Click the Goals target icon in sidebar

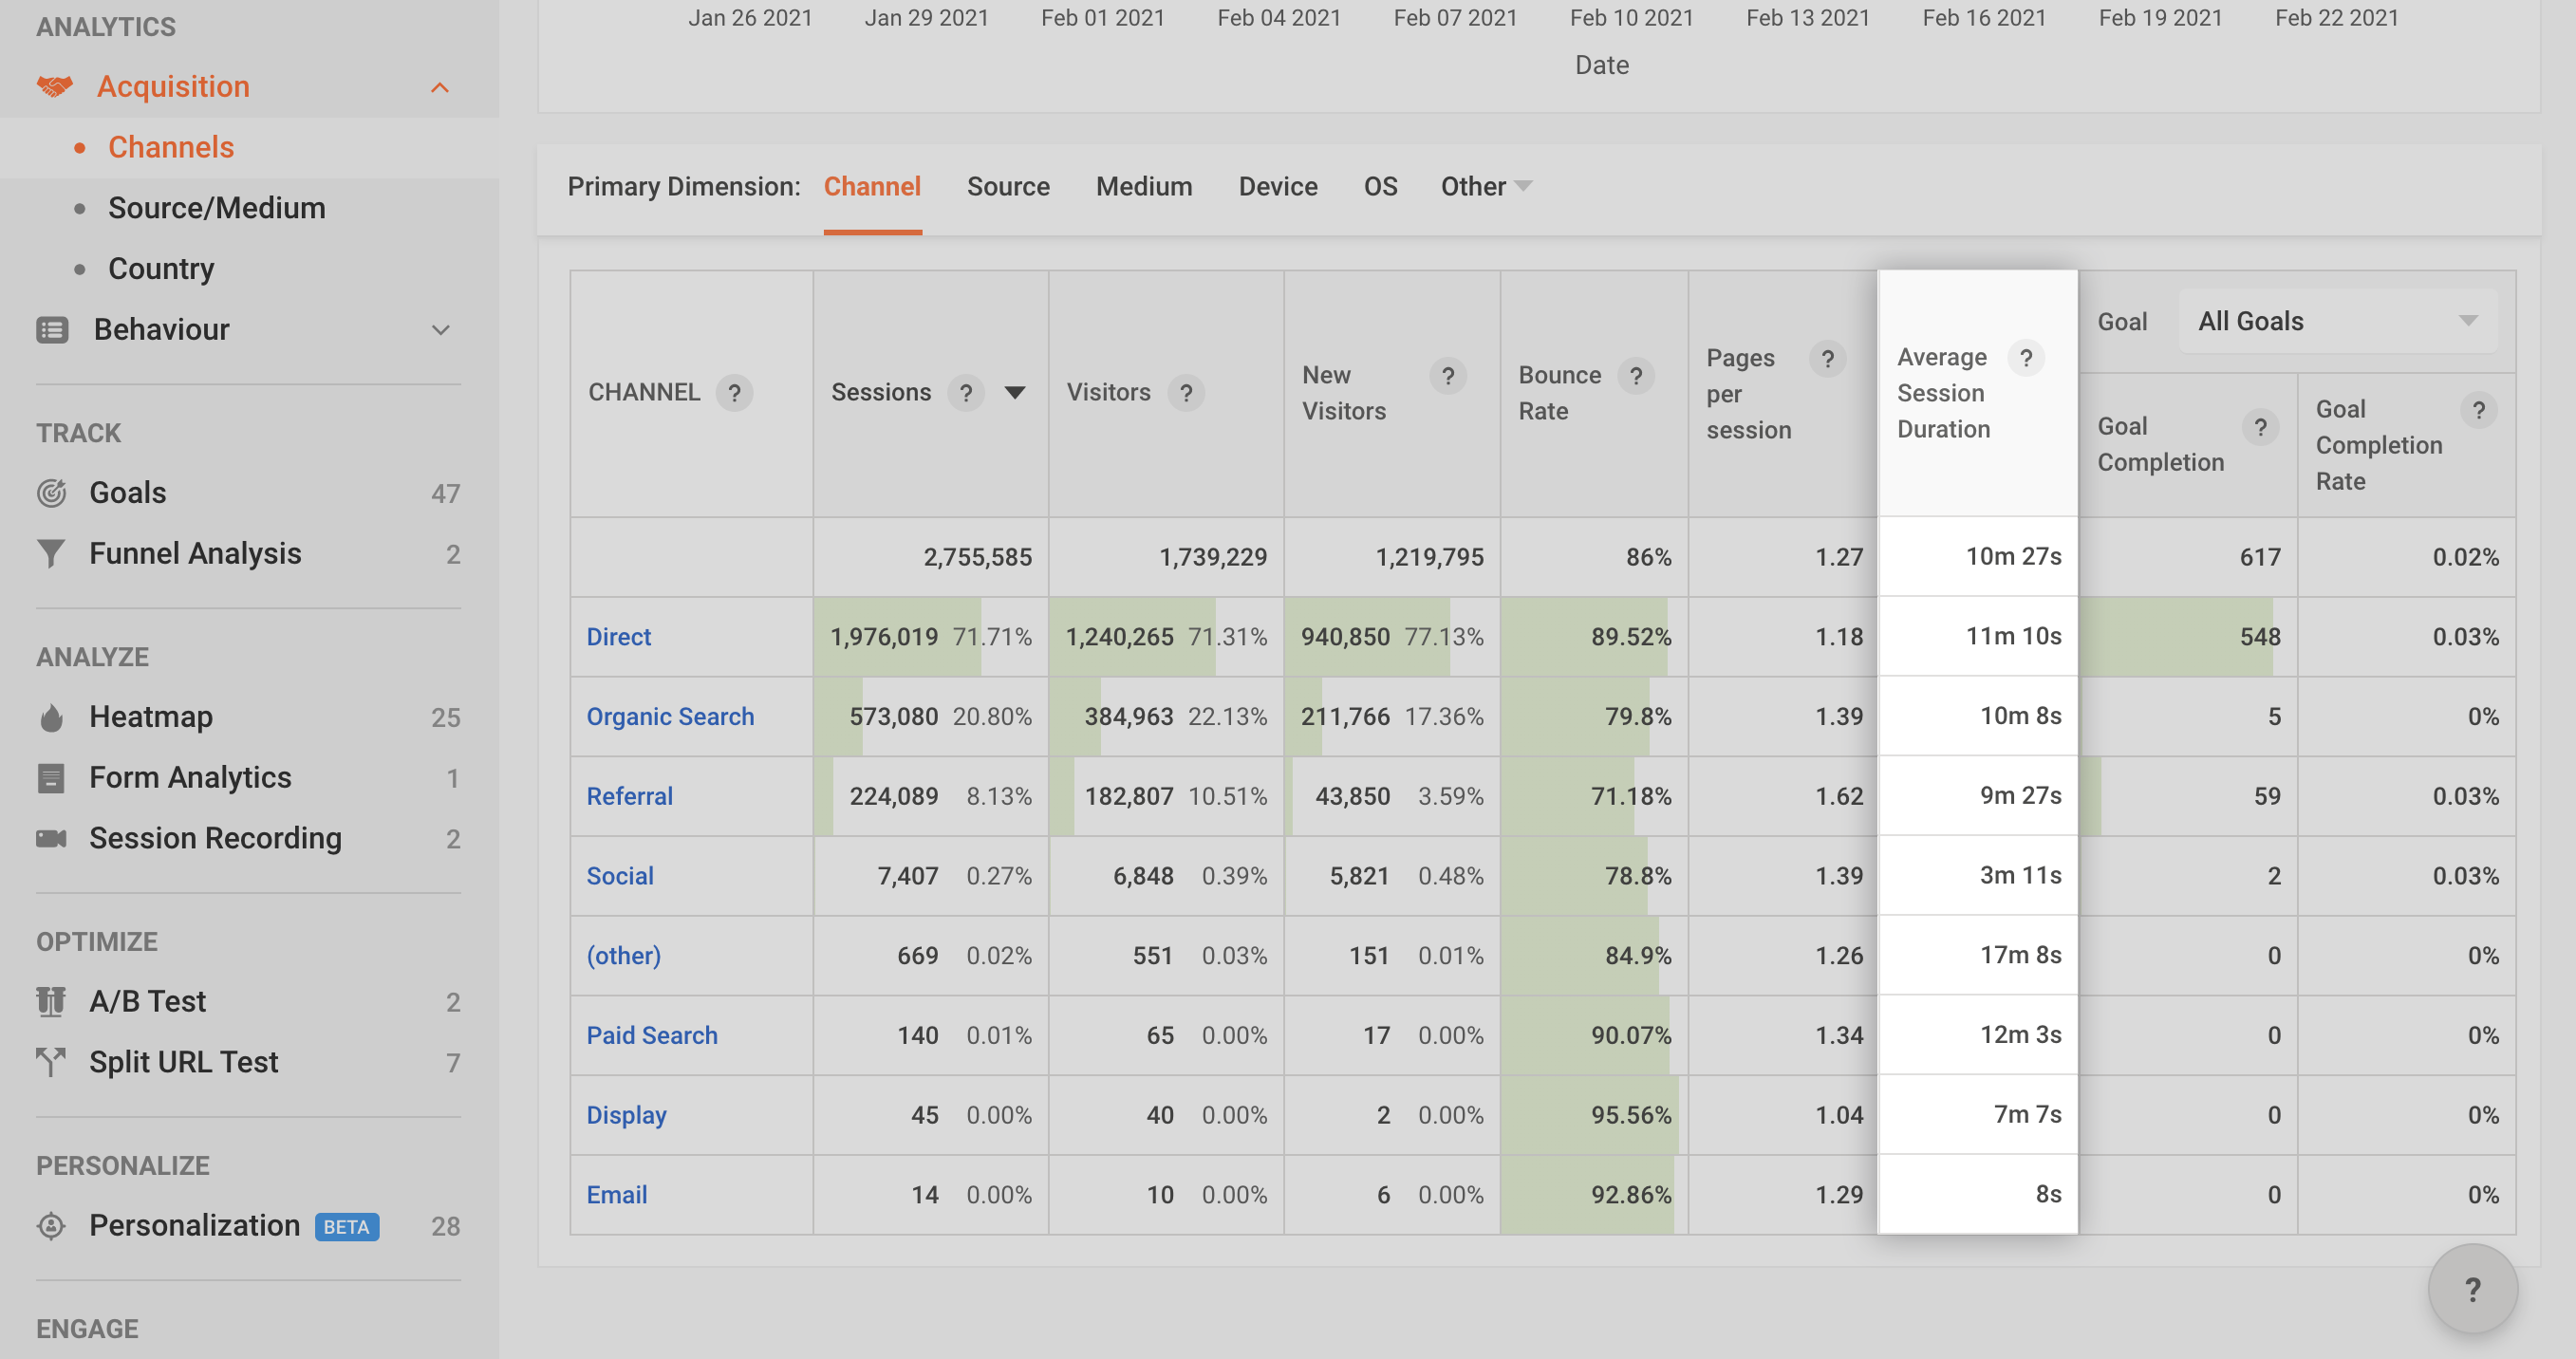click(x=51, y=493)
